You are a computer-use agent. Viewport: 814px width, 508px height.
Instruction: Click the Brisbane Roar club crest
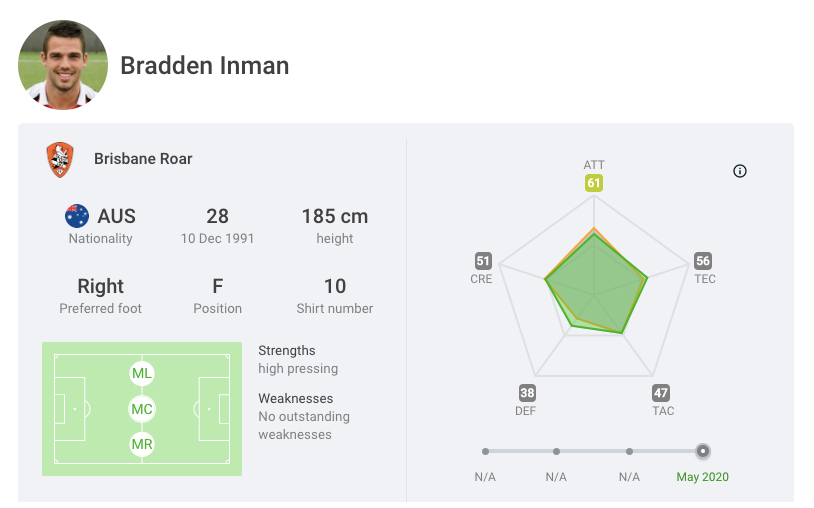point(60,159)
